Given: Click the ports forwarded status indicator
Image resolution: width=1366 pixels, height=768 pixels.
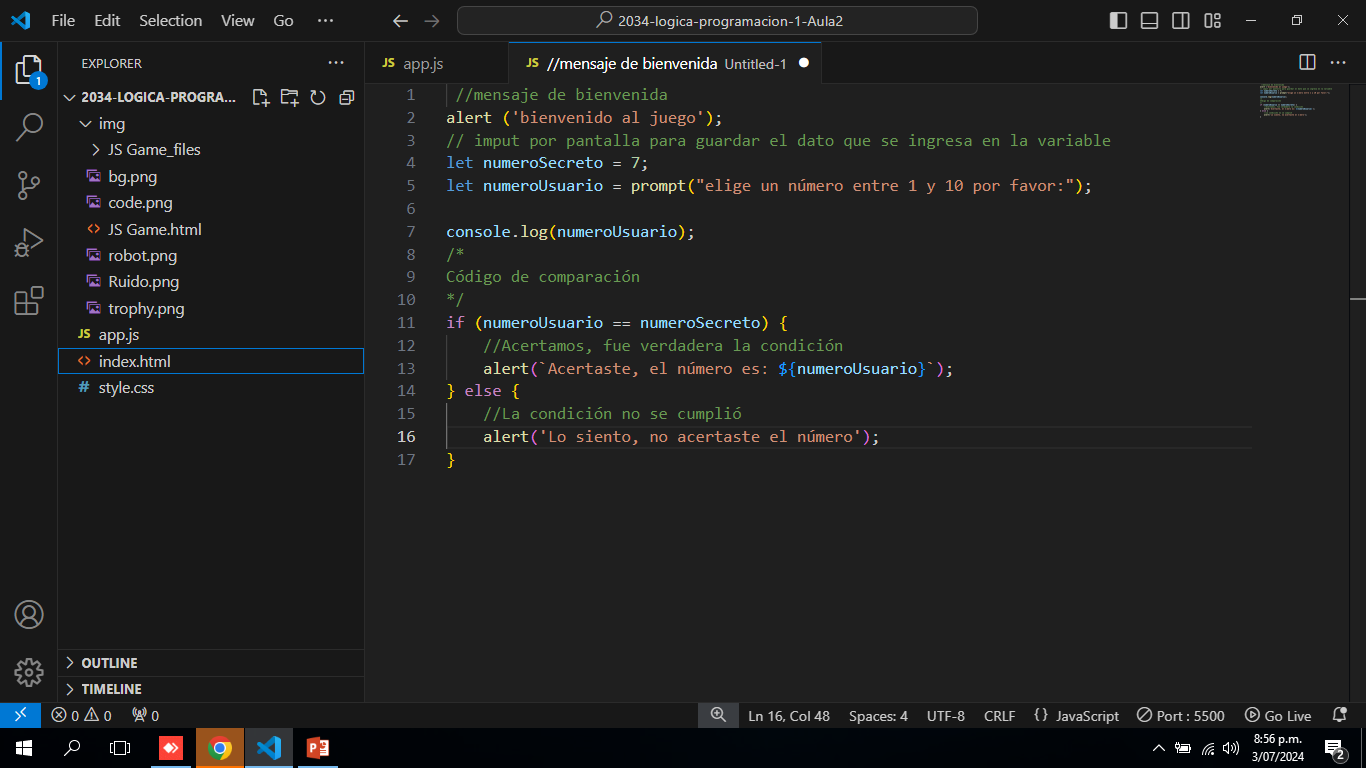Looking at the screenshot, I should tap(145, 716).
